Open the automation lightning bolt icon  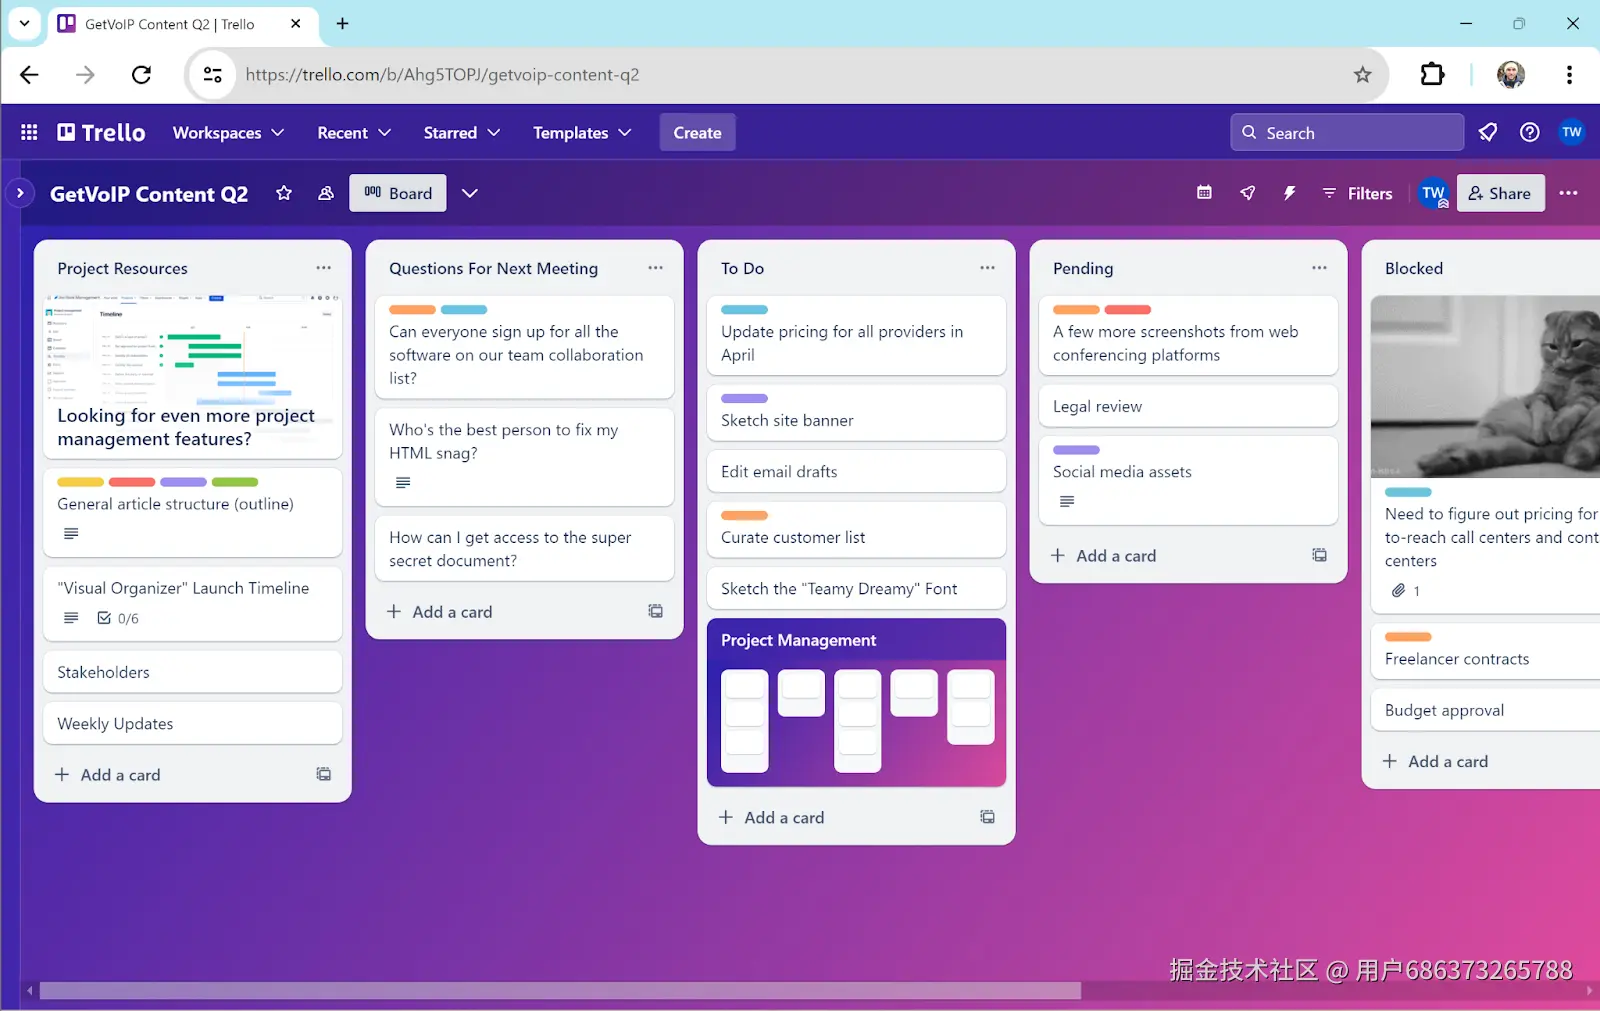point(1290,193)
